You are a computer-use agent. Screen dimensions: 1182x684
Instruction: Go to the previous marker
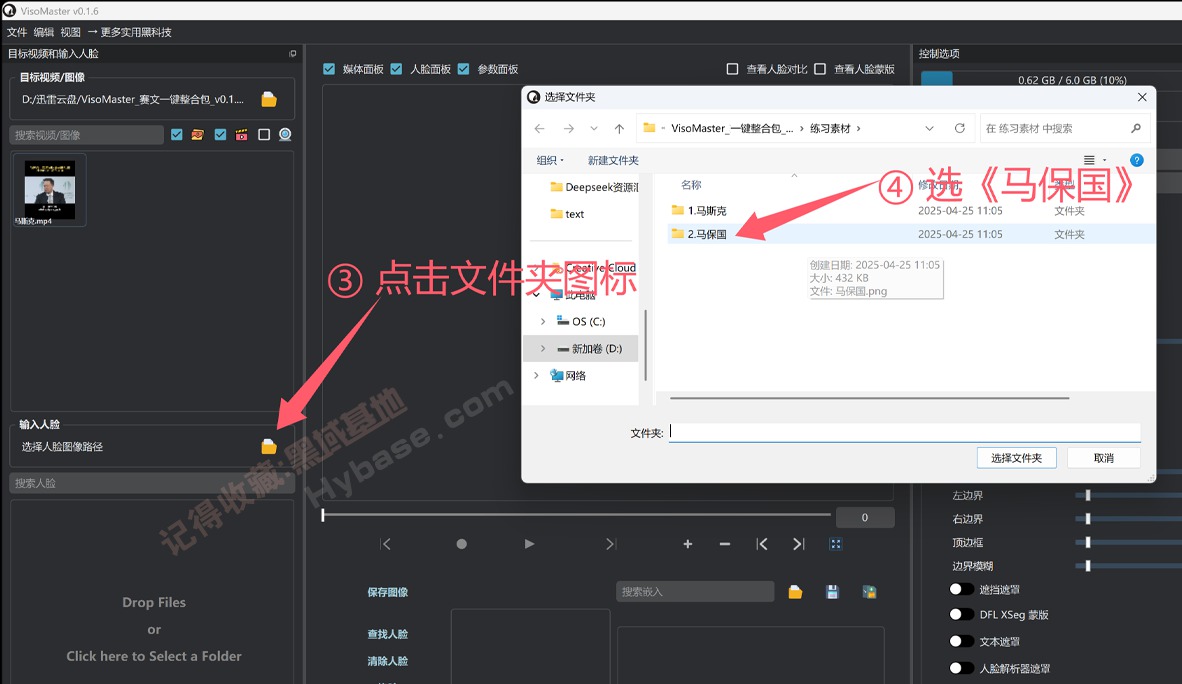pos(762,544)
